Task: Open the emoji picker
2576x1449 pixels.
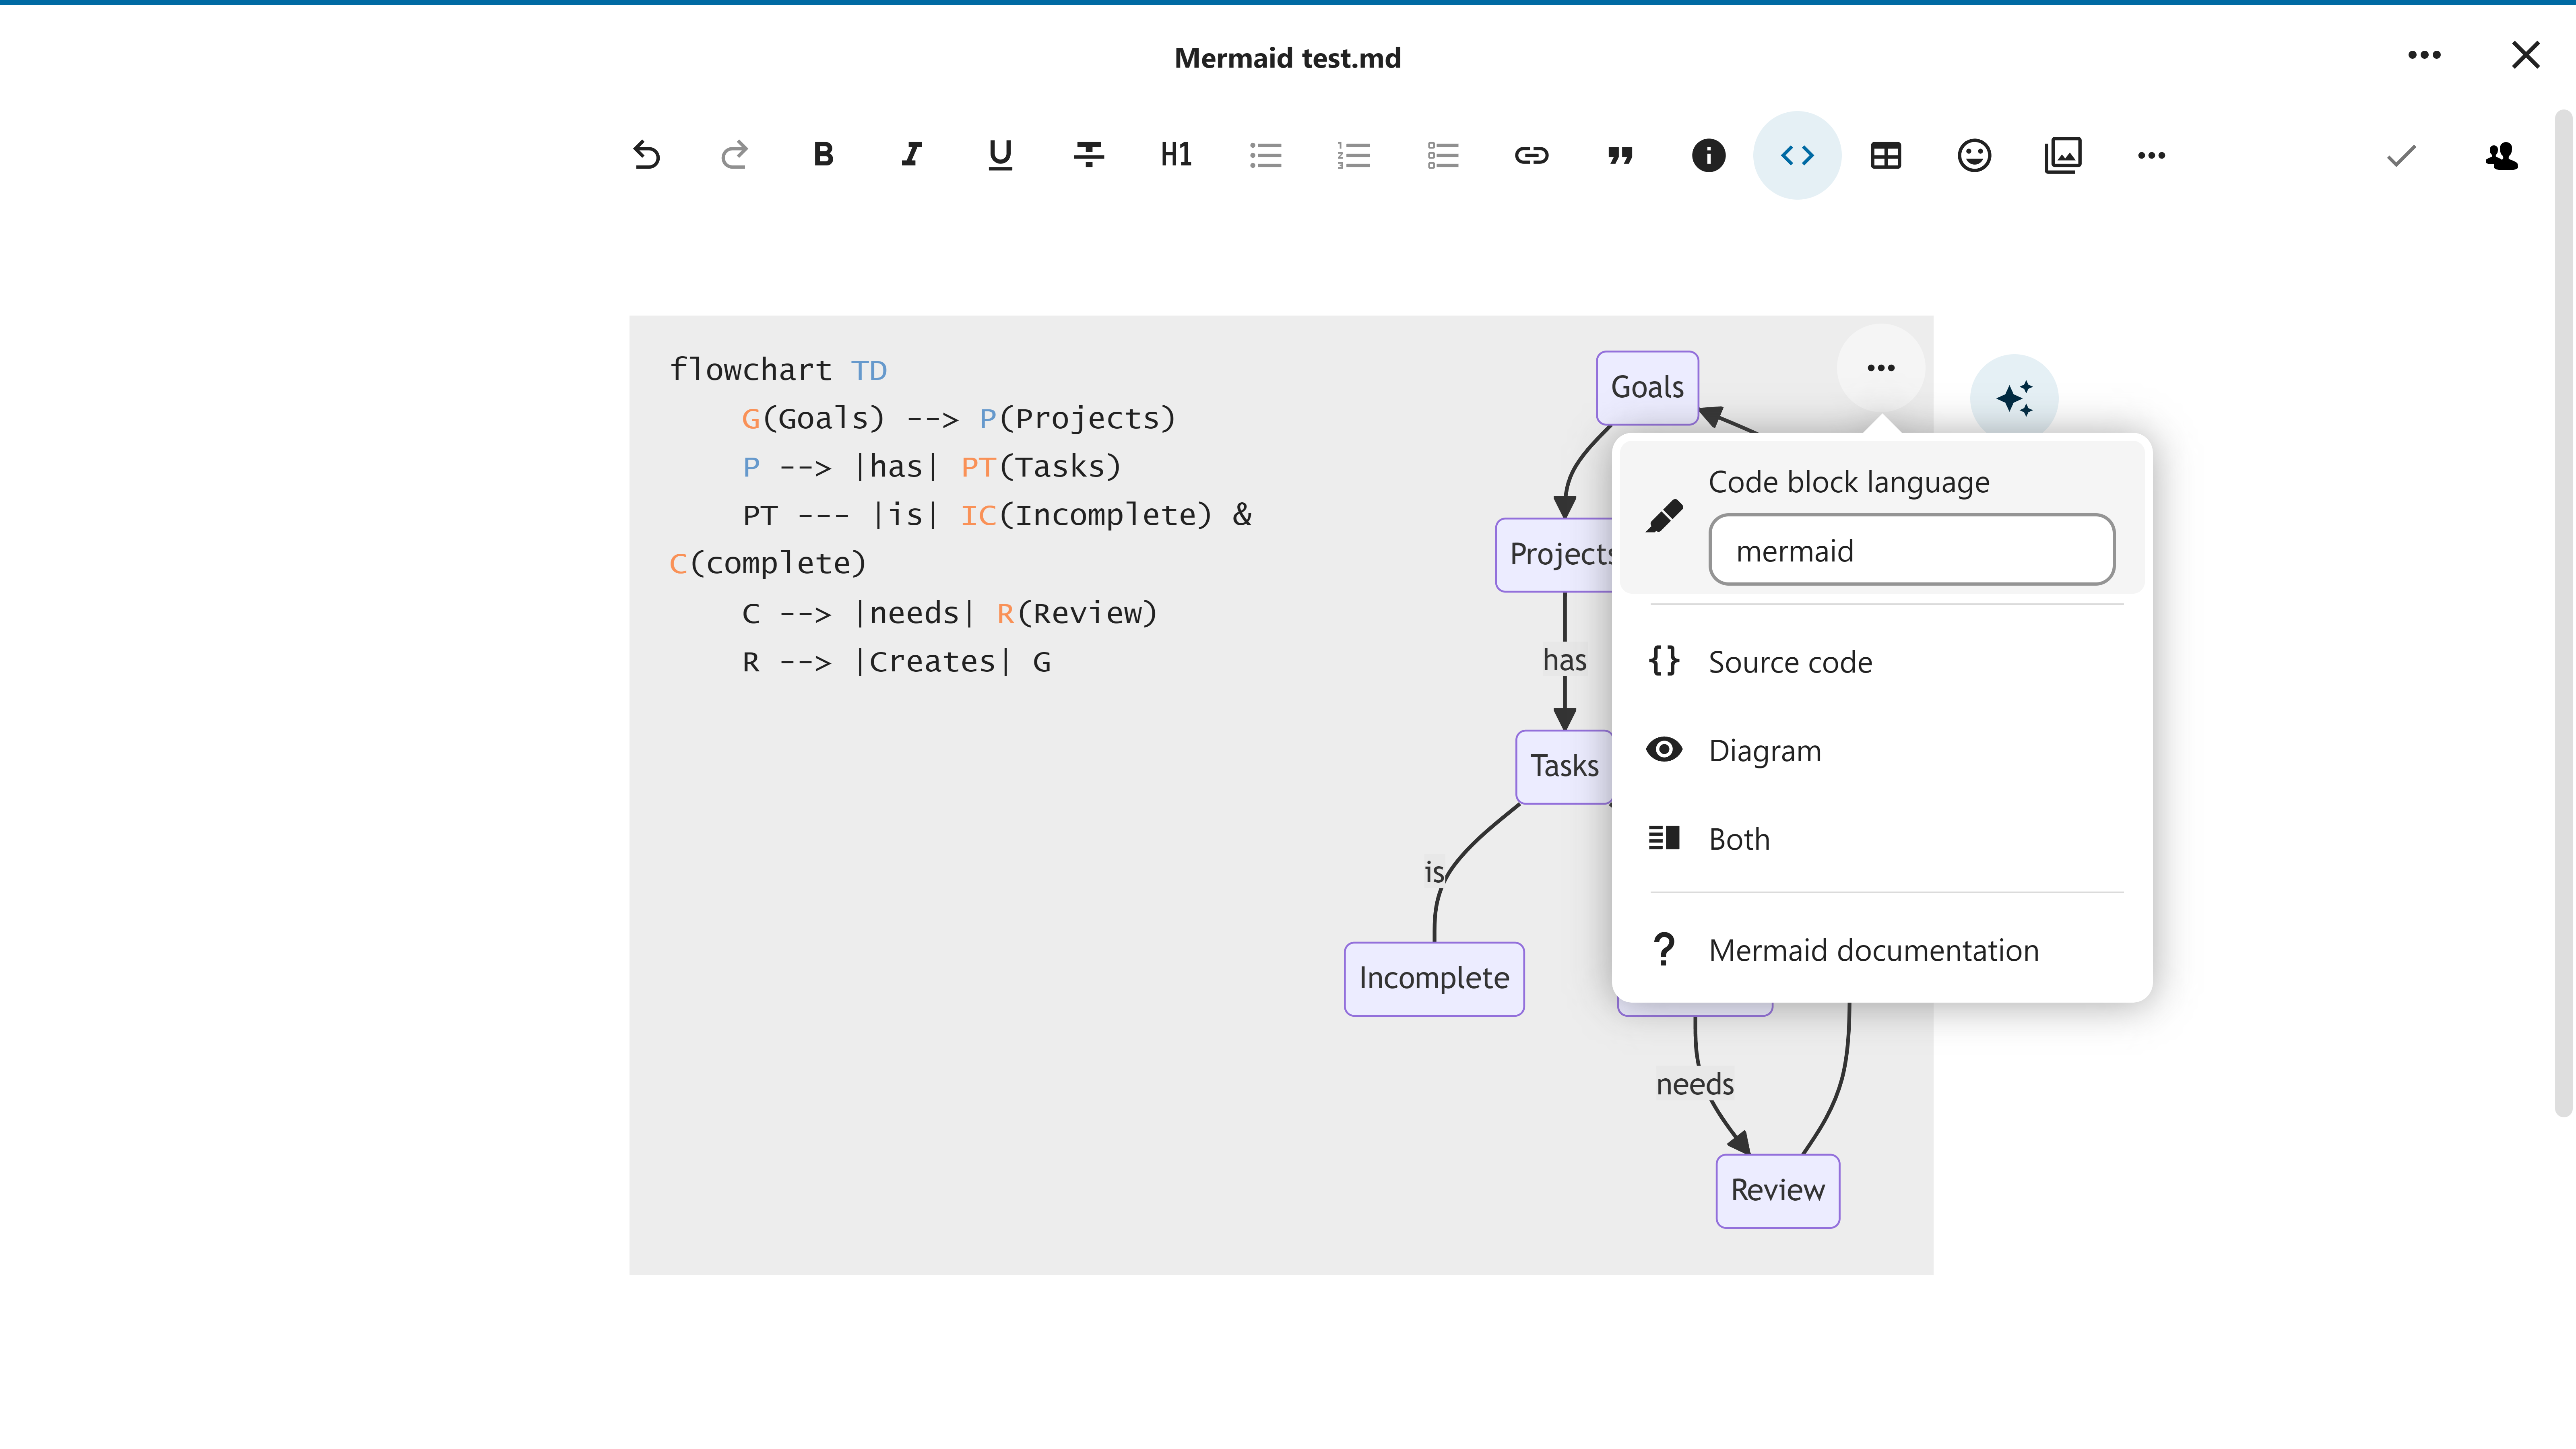Action: click(1974, 155)
